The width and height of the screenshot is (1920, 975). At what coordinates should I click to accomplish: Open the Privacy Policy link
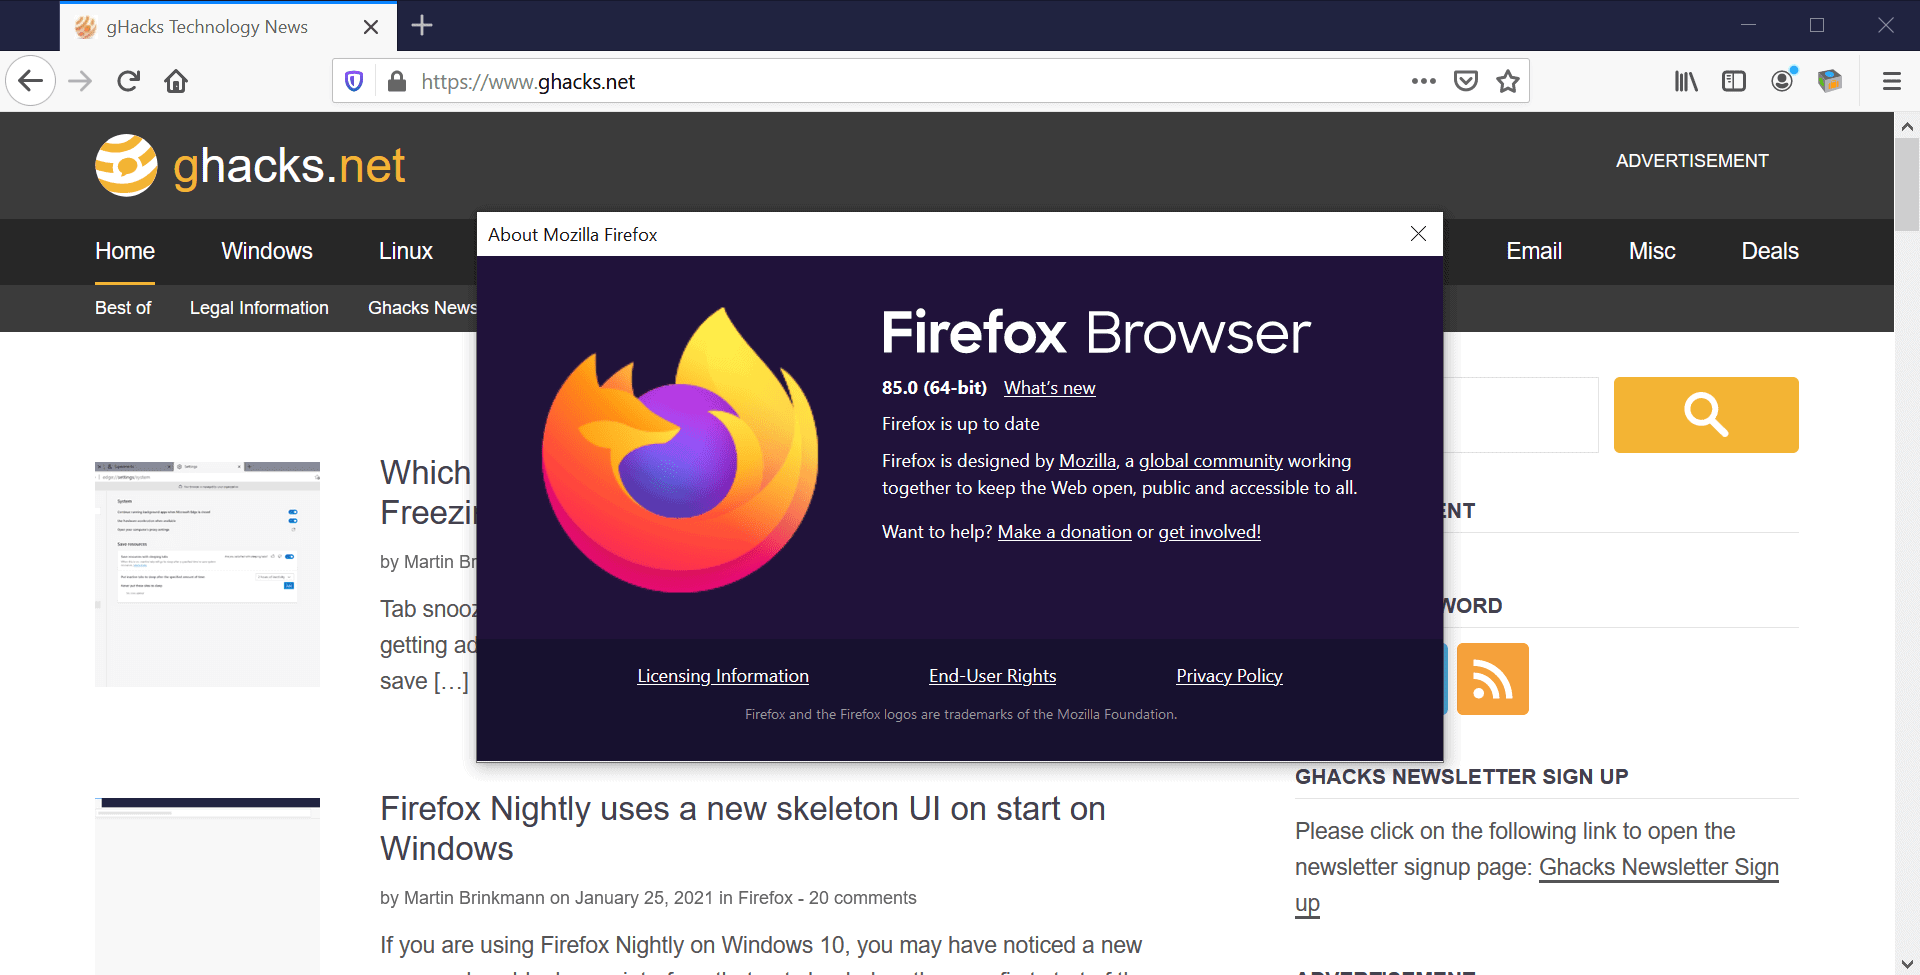pyautogui.click(x=1229, y=676)
